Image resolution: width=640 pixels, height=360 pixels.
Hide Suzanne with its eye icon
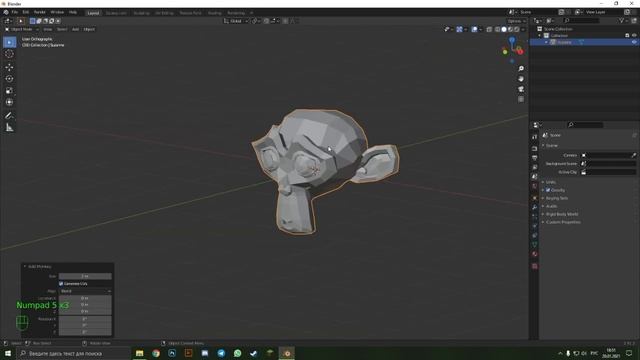point(634,42)
